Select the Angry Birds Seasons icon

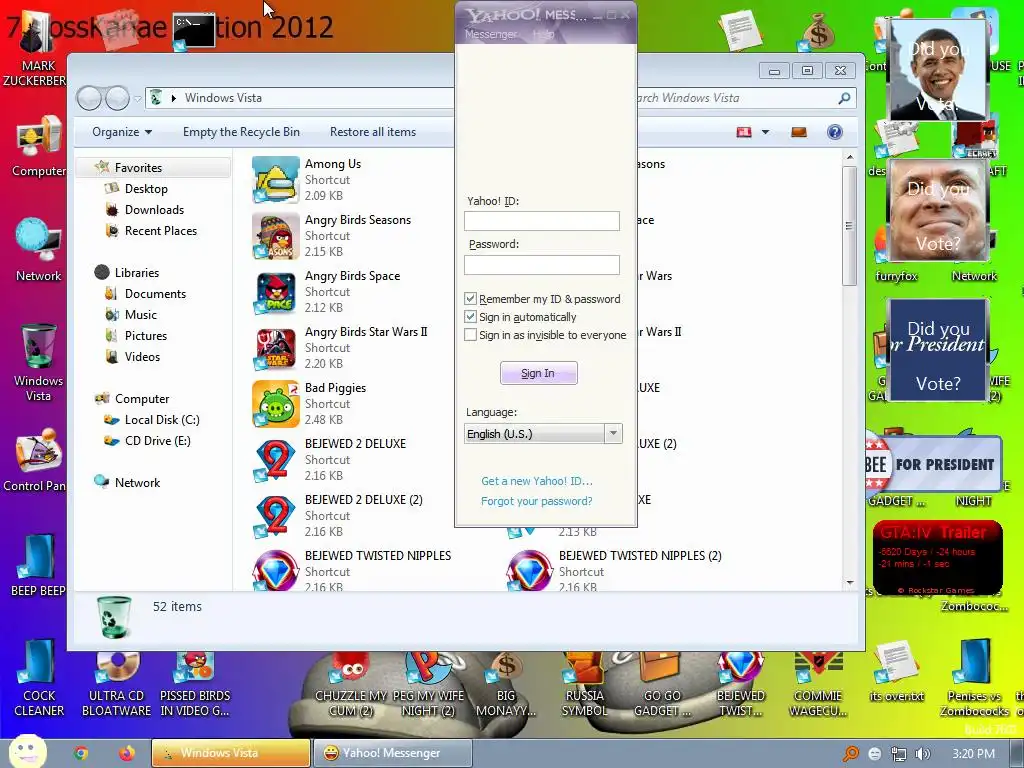click(276, 236)
